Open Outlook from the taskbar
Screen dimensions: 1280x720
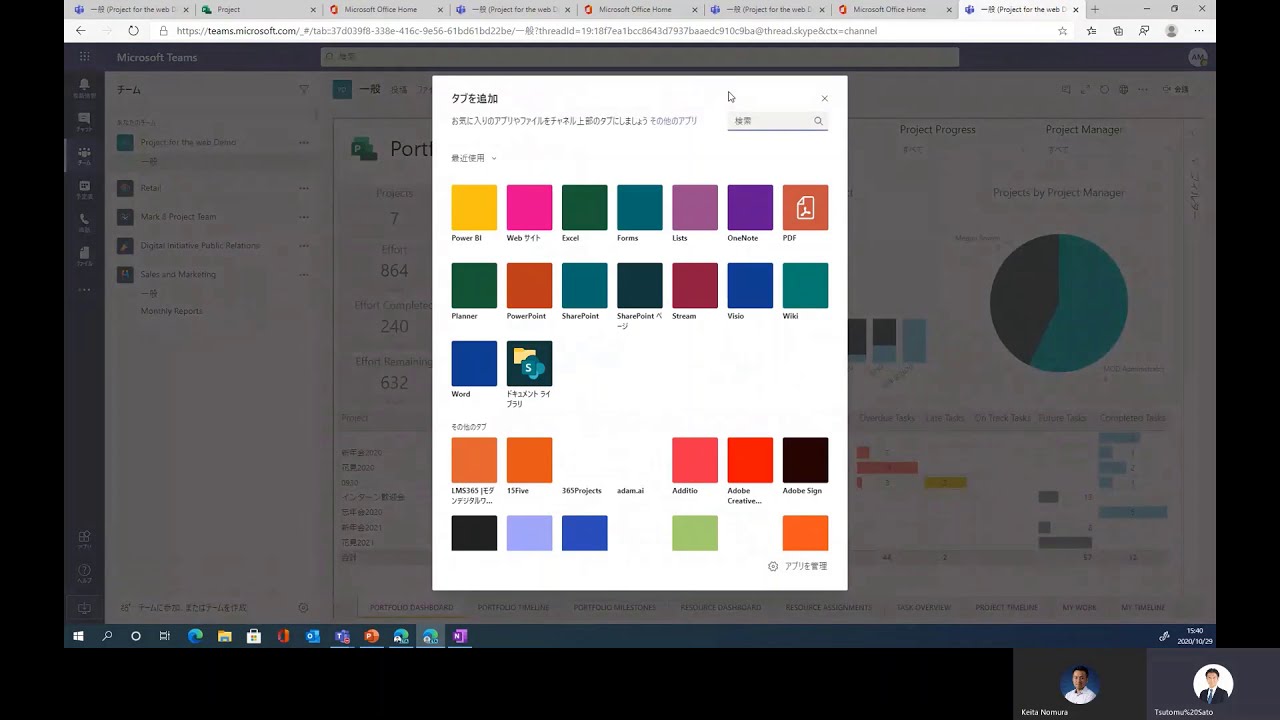coord(313,636)
